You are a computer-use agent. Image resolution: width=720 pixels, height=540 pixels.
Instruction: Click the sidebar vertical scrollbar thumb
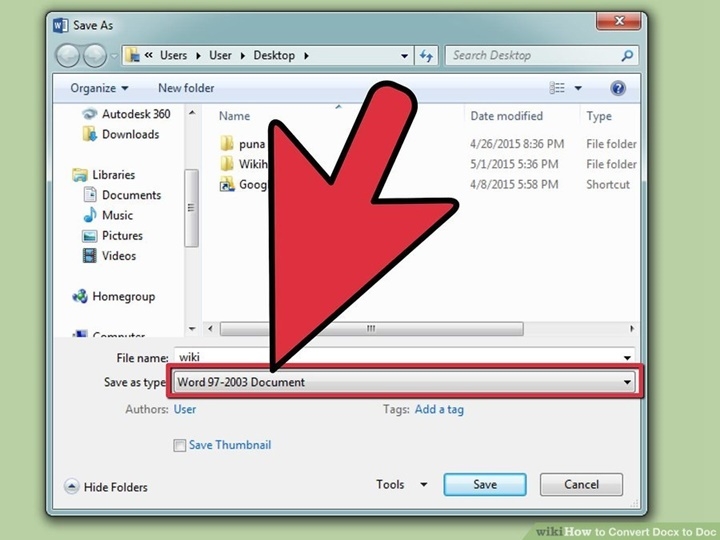point(191,208)
